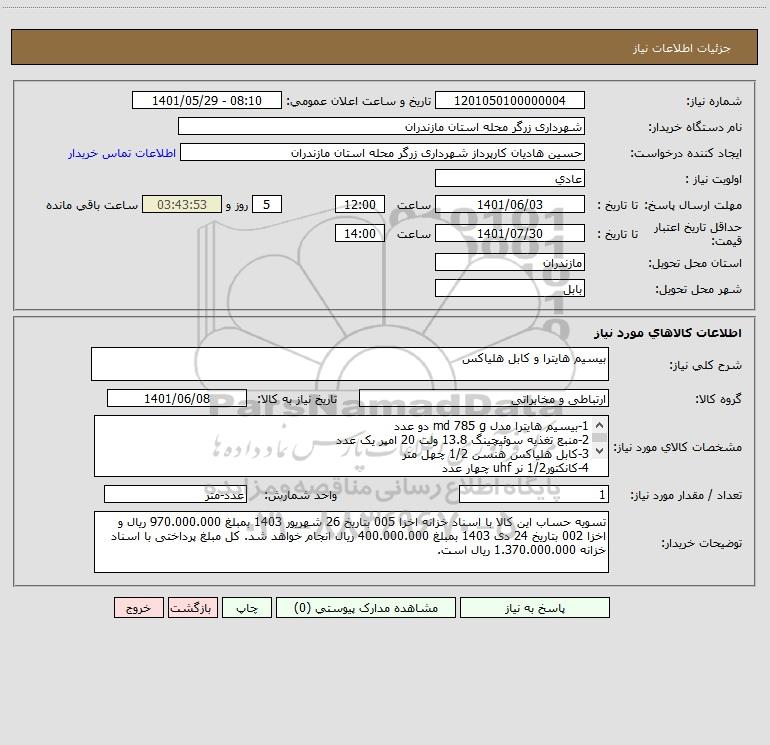Select line '2-منبع تغذیه سوئیچینگ 13.8 ولت'

coord(462,440)
